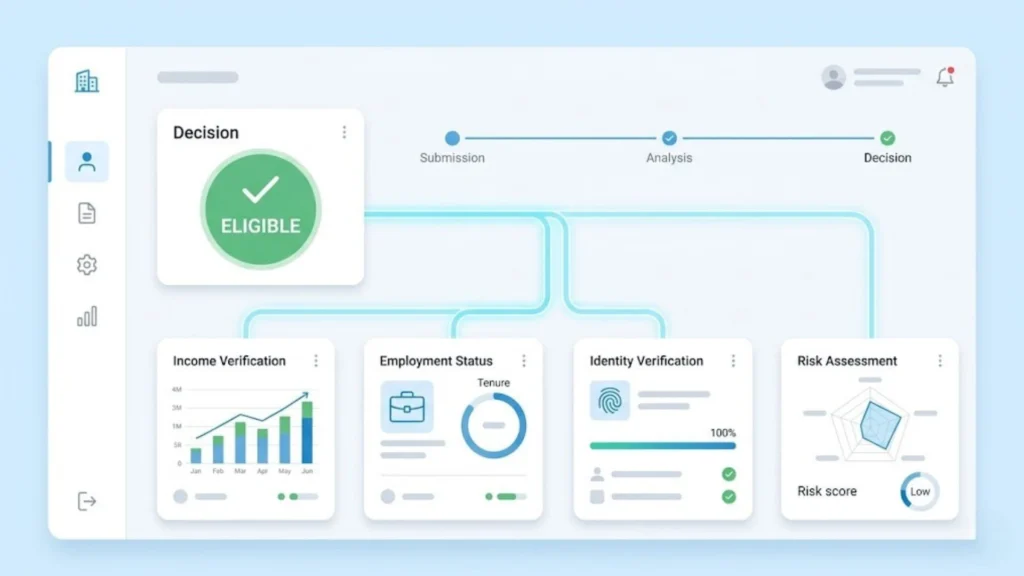Open the user profile sidebar icon
Screen dimensions: 1024x576
pos(87,162)
